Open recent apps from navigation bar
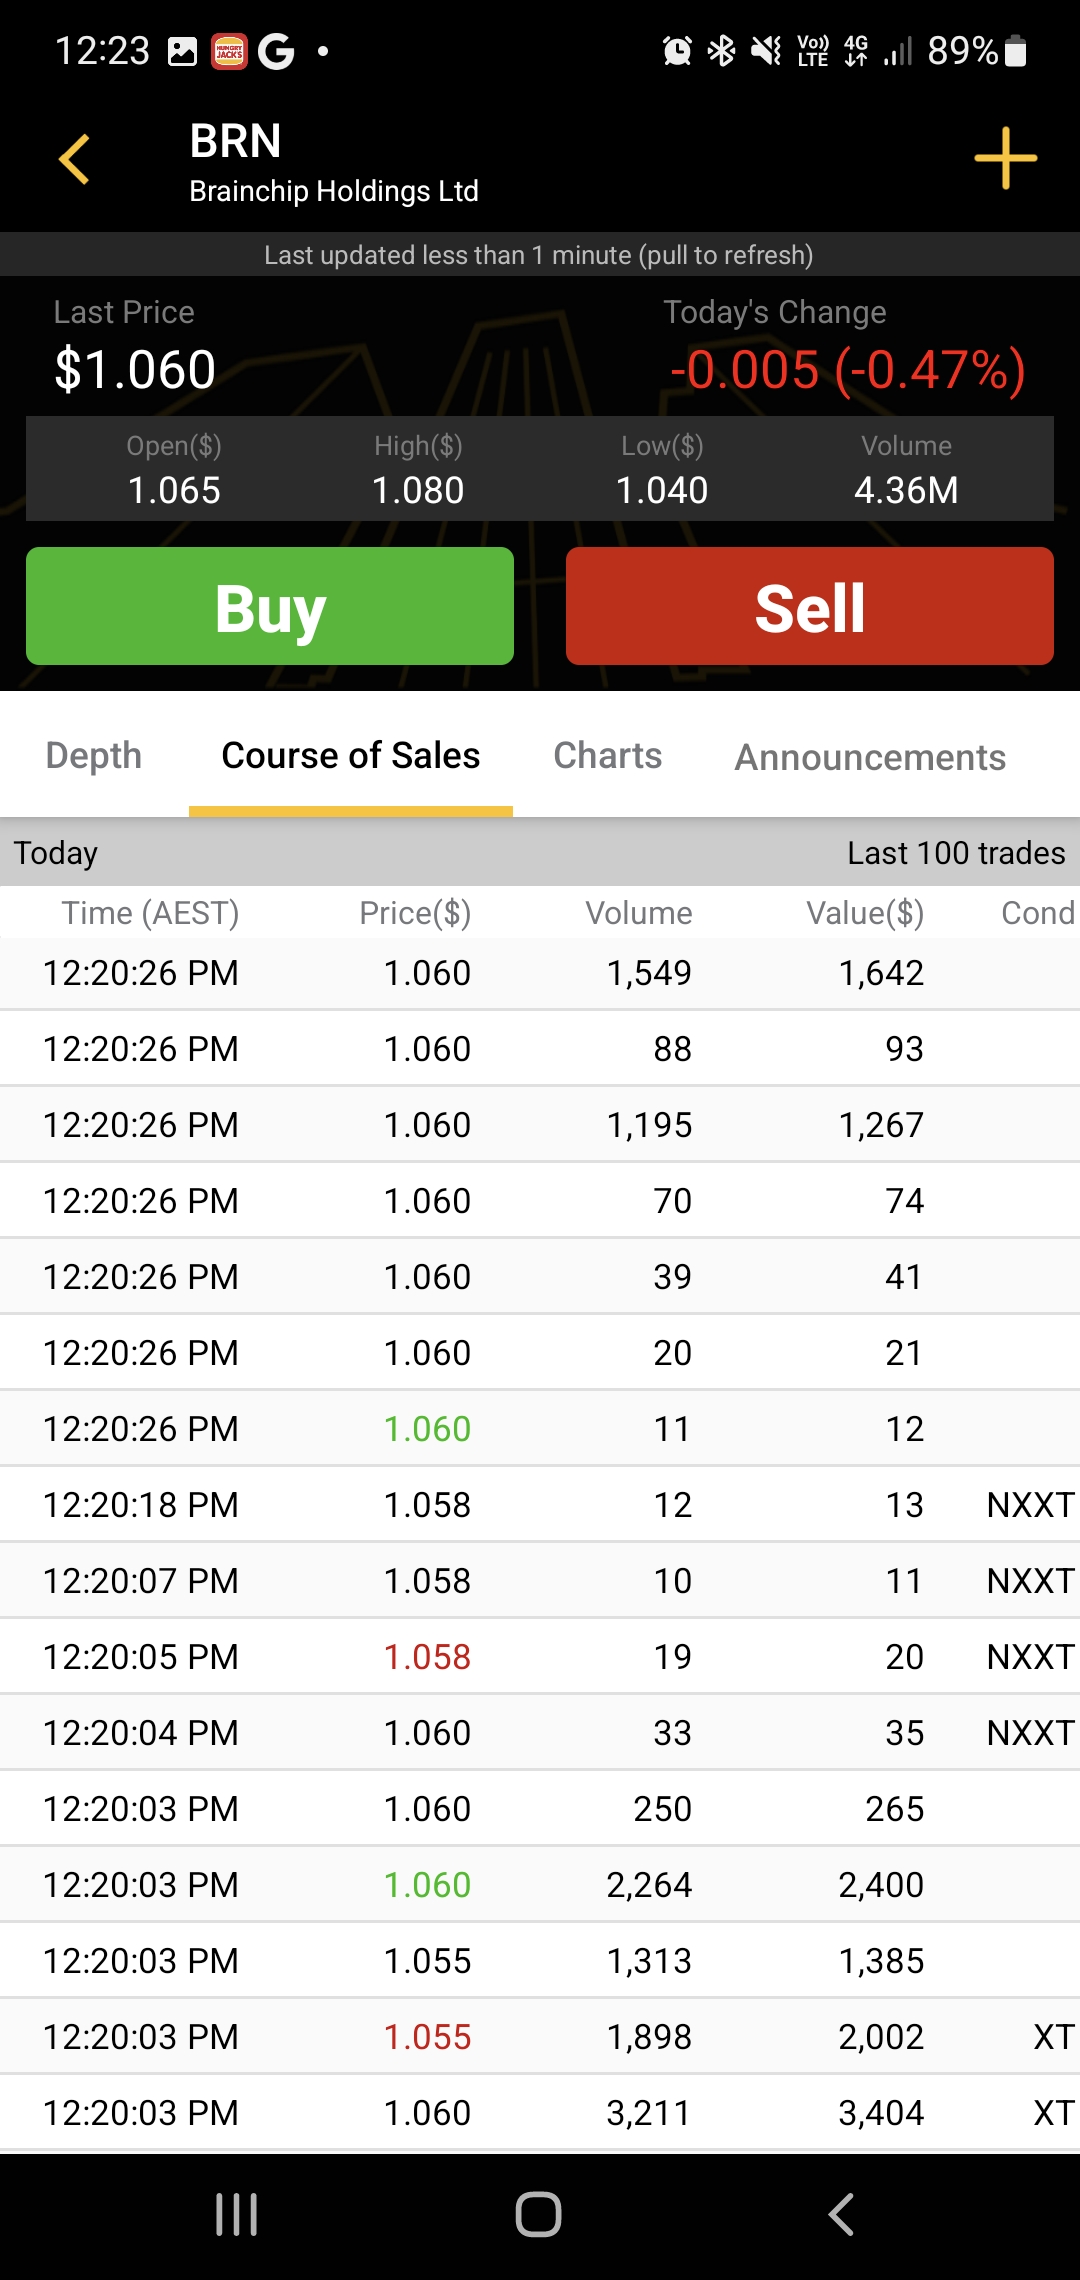The width and height of the screenshot is (1080, 2280). (237, 2215)
